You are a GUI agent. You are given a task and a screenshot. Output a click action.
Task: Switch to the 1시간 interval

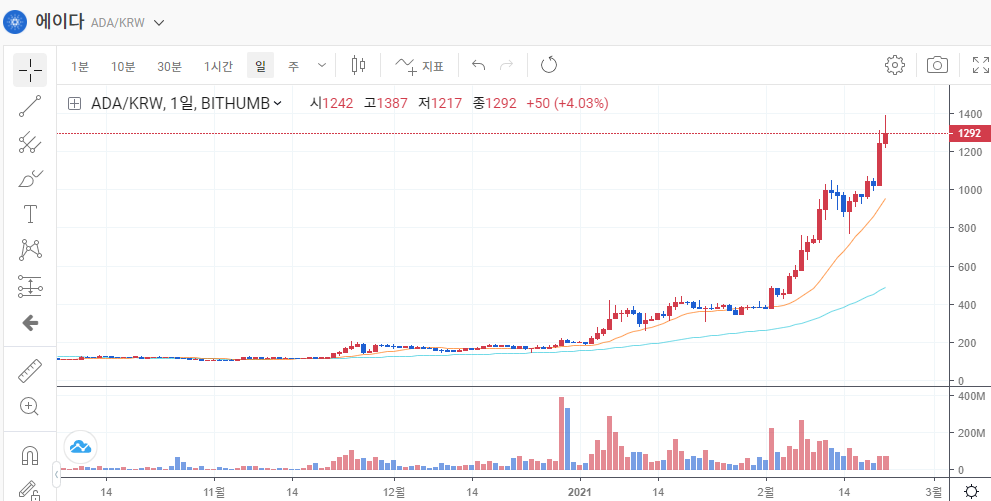(218, 66)
